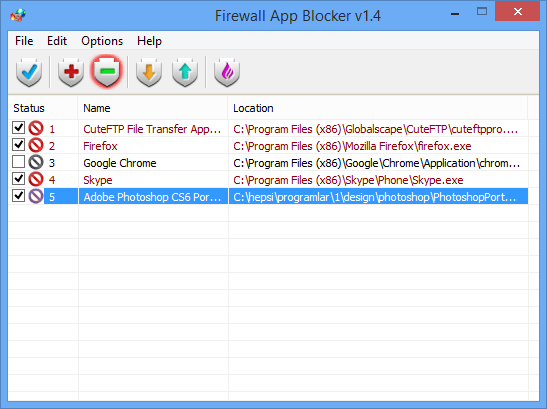Image resolution: width=547 pixels, height=409 pixels.
Task: Click the blue checkmark shield icon
Action: pyautogui.click(x=29, y=72)
